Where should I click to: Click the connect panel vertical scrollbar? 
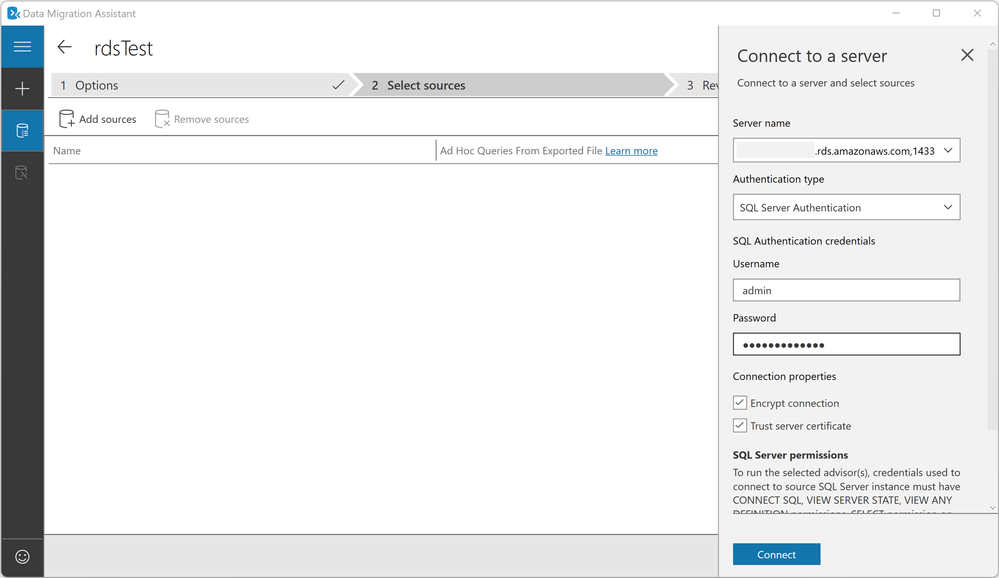992,239
